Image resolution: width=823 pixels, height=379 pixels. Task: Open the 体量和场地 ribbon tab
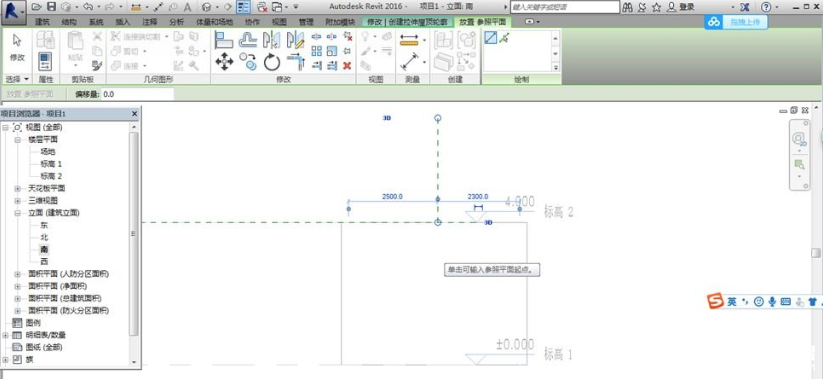(214, 22)
